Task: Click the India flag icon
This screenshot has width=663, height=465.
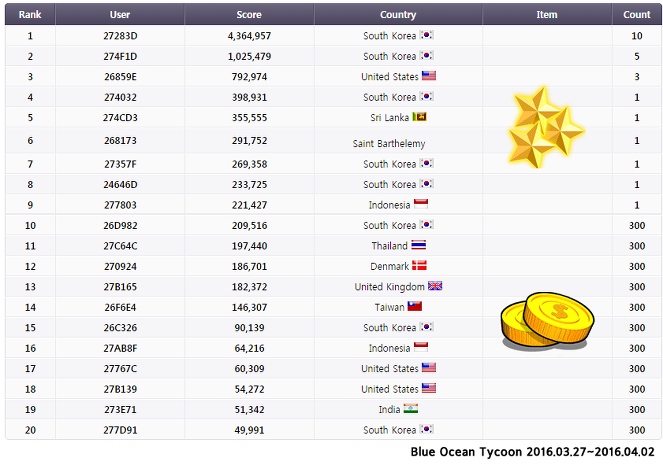Action: tap(411, 408)
